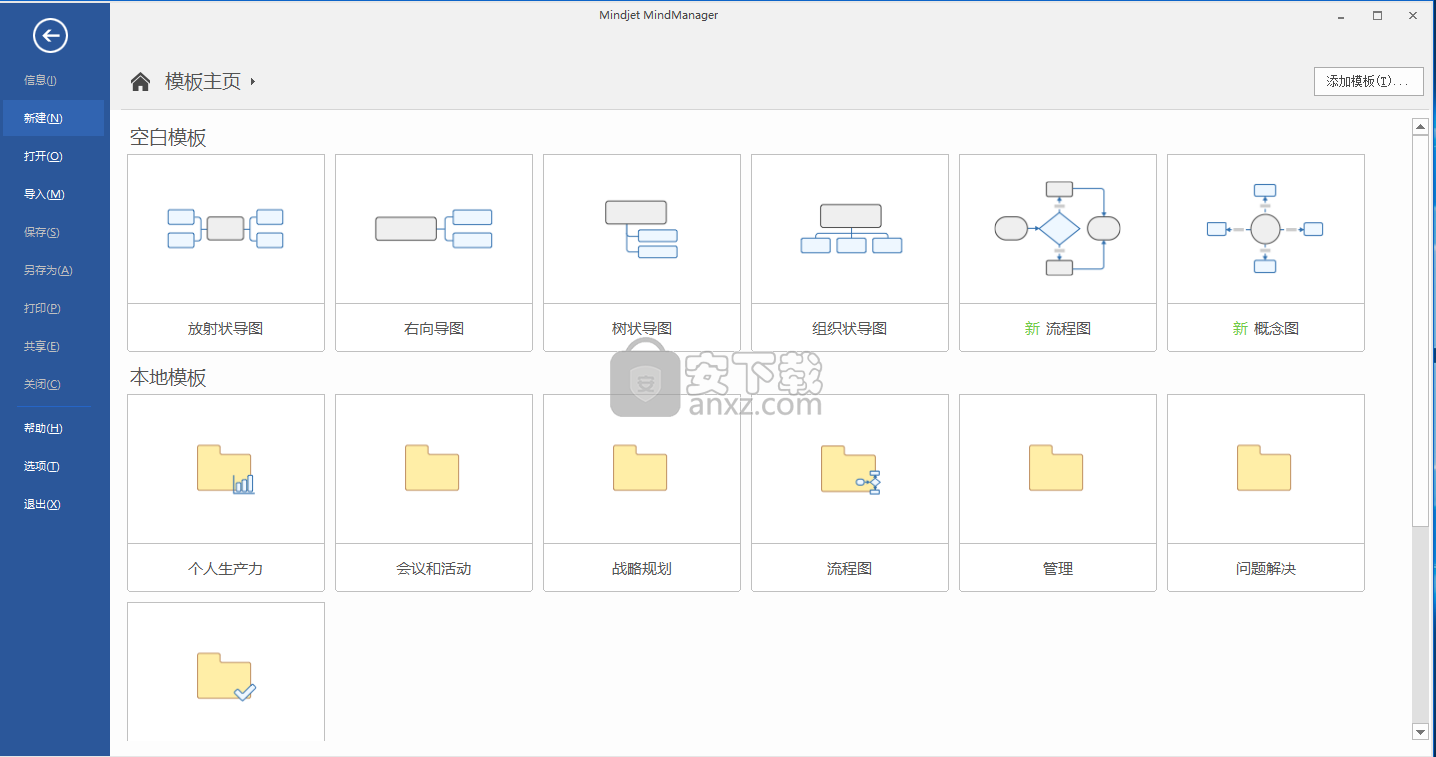The image size is (1436, 757).
Task: Click the scrollbar up arrow
Action: (x=1420, y=126)
